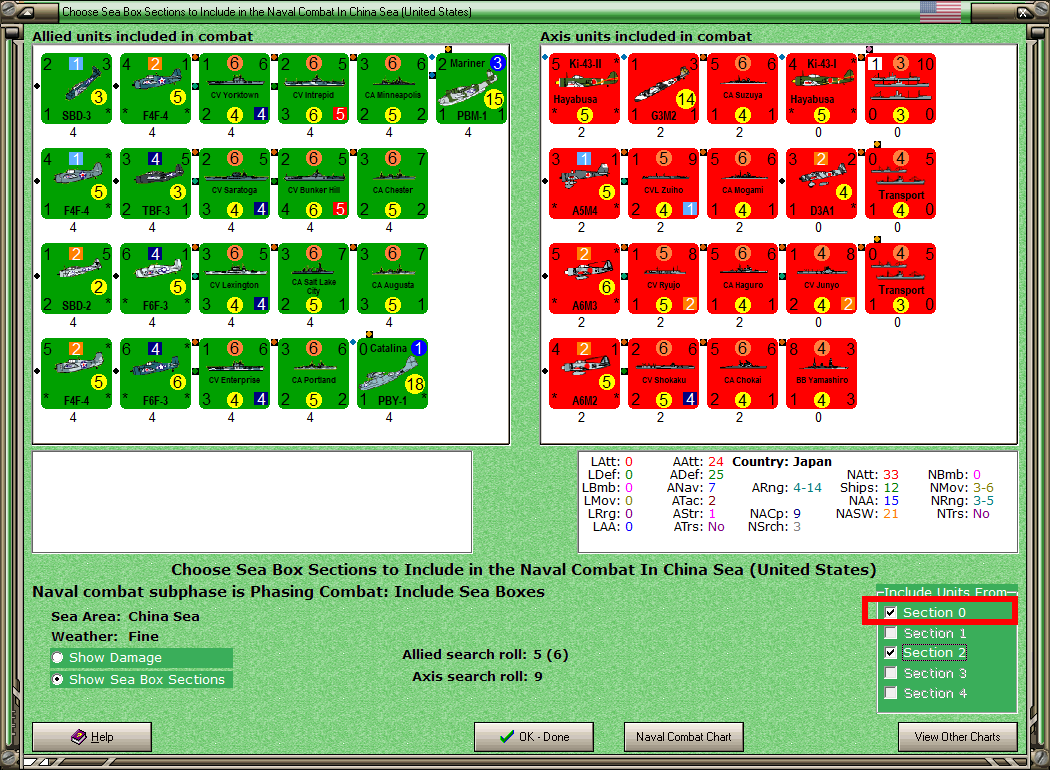Select the Axis Ki-43-II Hayabusa fighter
Image resolution: width=1050 pixels, height=770 pixels.
pyautogui.click(x=585, y=88)
